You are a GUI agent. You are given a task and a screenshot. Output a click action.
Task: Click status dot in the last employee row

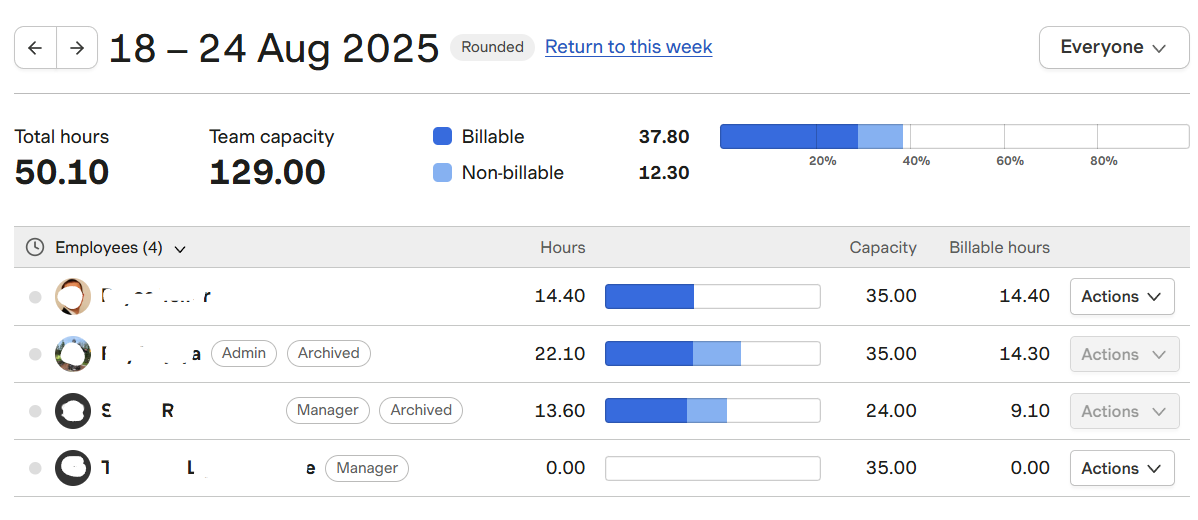click(35, 468)
